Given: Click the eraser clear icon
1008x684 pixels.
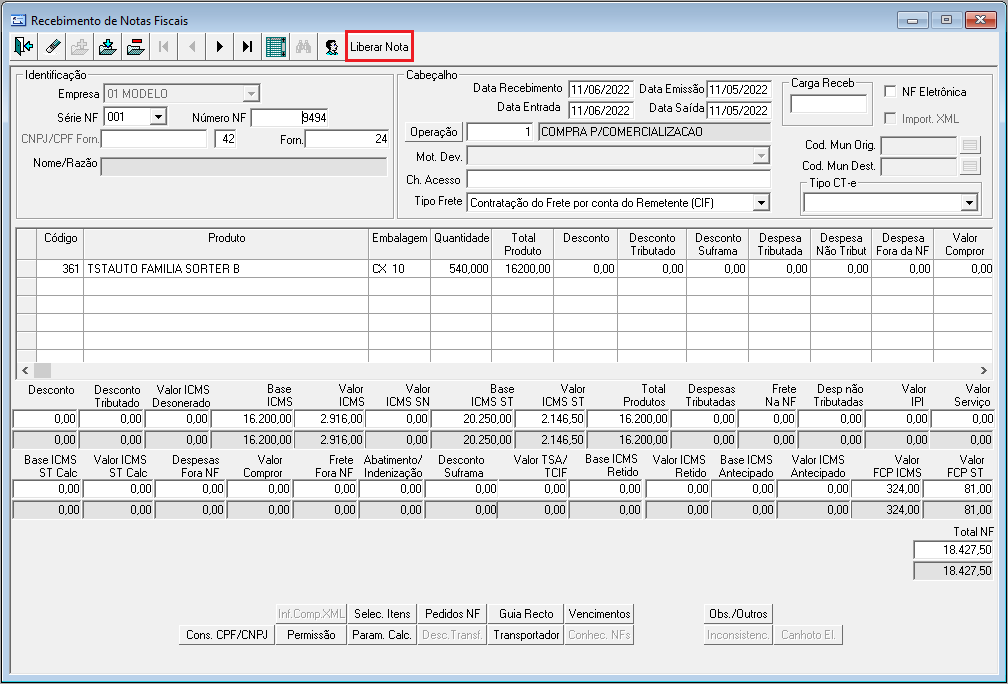Looking at the screenshot, I should point(53,46).
